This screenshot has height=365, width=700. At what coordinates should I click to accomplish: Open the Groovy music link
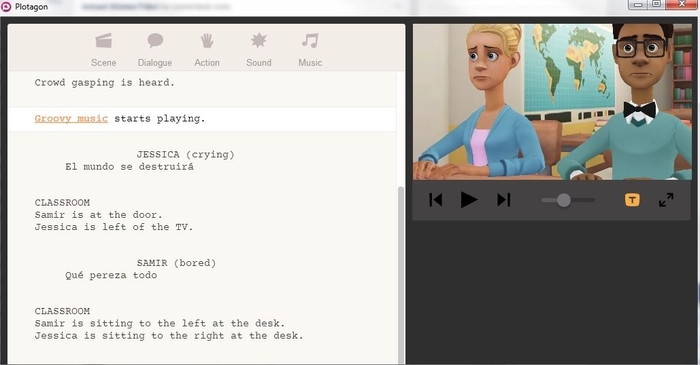tap(71, 119)
